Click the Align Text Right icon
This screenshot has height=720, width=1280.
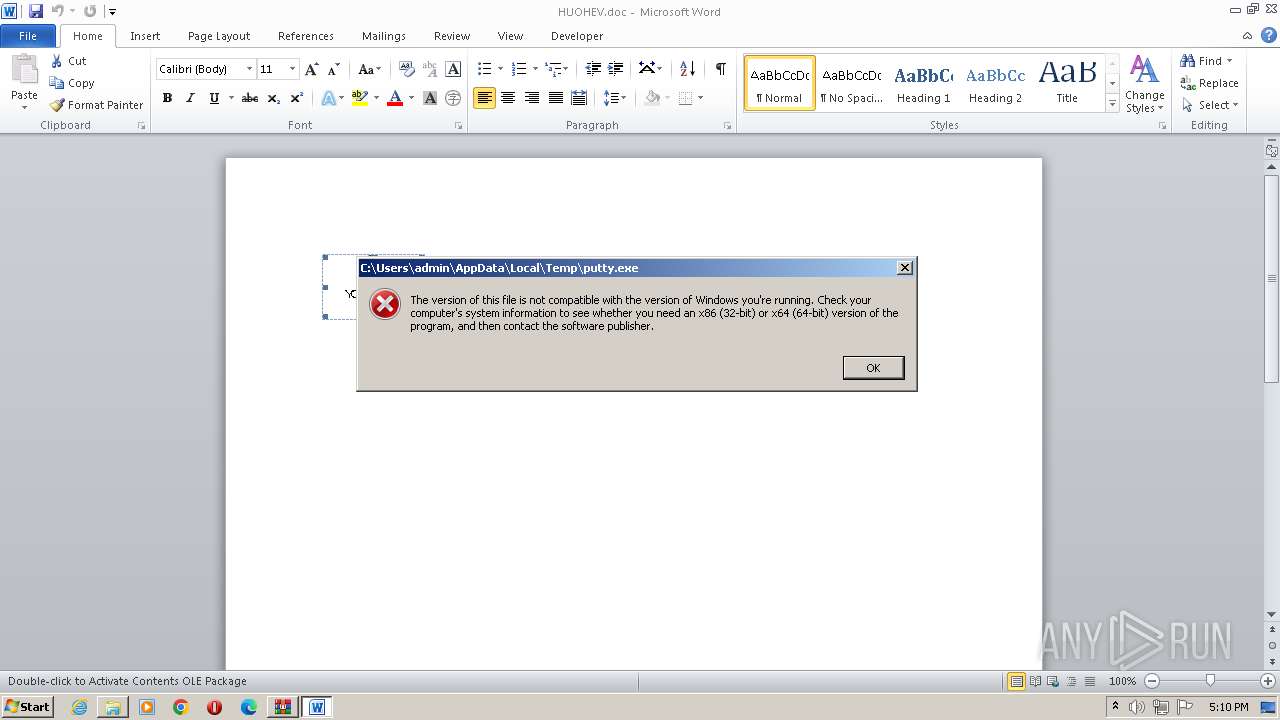click(532, 98)
